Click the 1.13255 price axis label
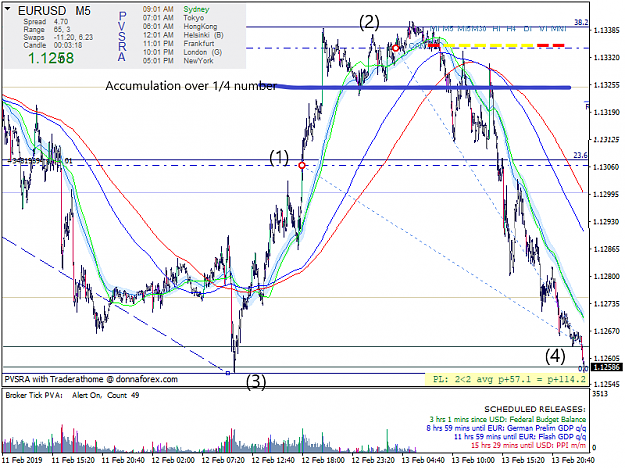Image resolution: width=625 pixels, height=469 pixels. (x=607, y=85)
